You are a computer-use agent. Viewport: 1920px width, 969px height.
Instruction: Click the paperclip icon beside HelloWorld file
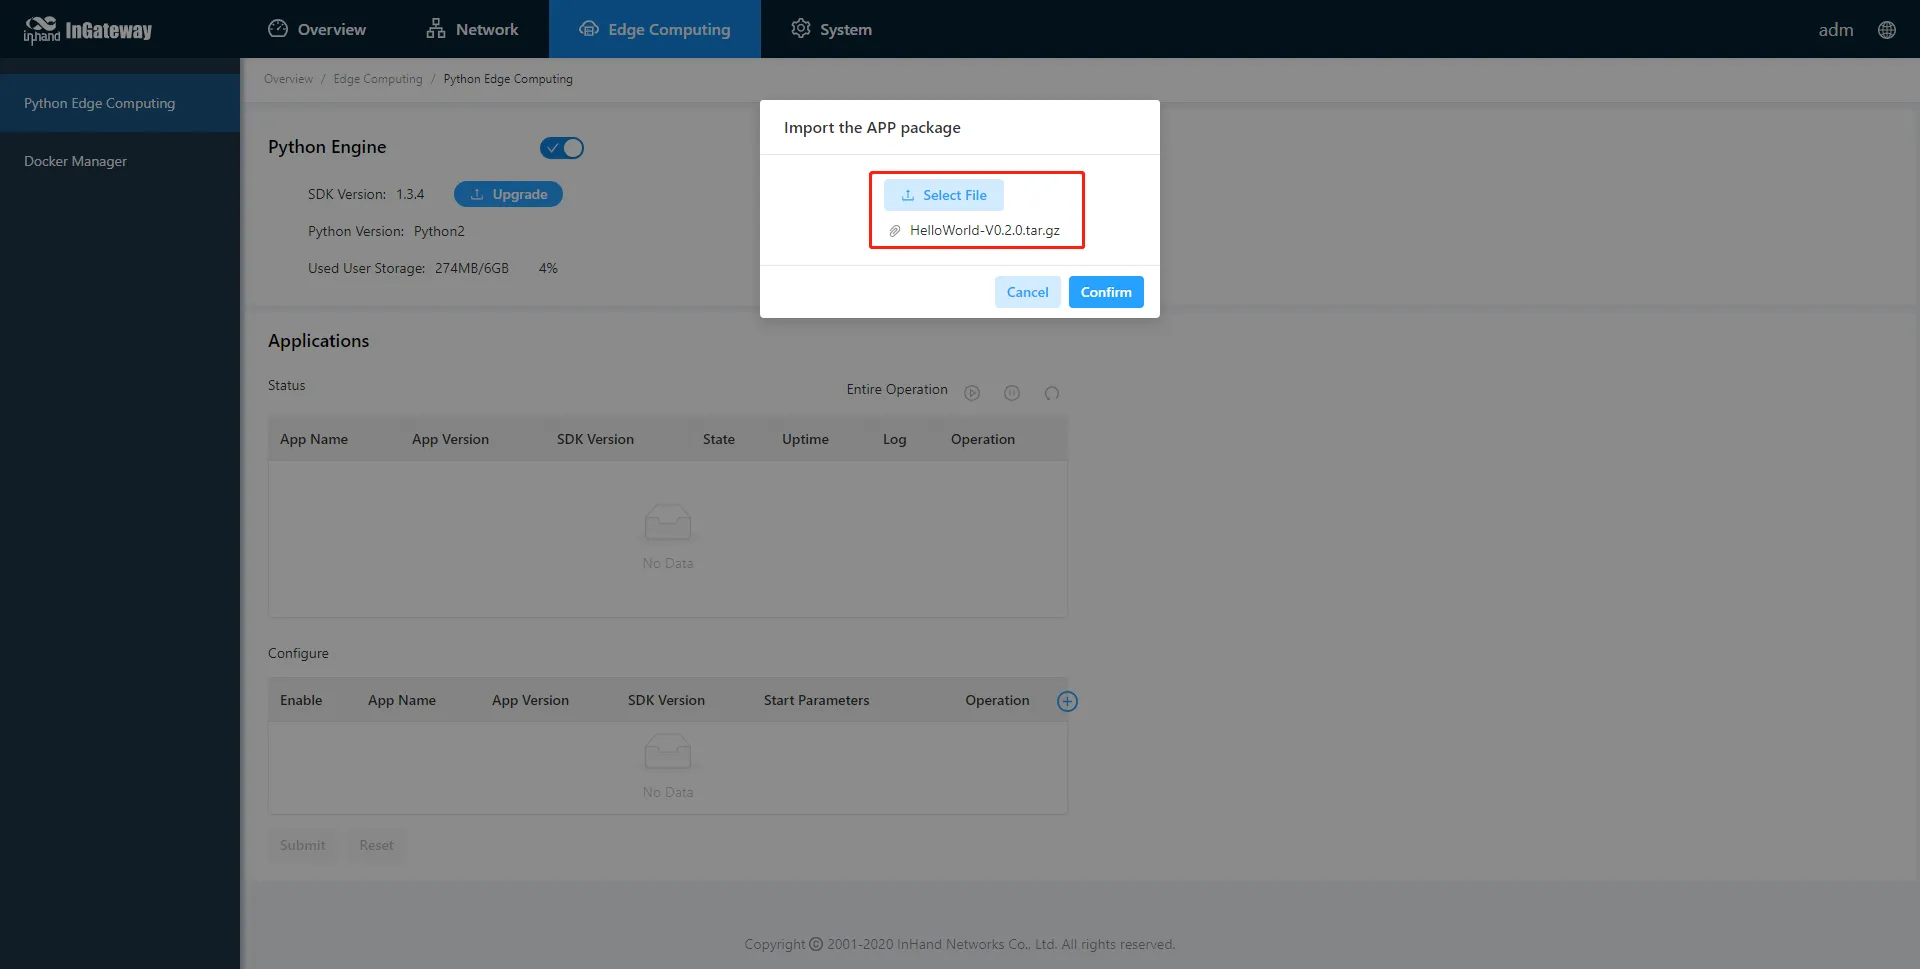(x=895, y=231)
